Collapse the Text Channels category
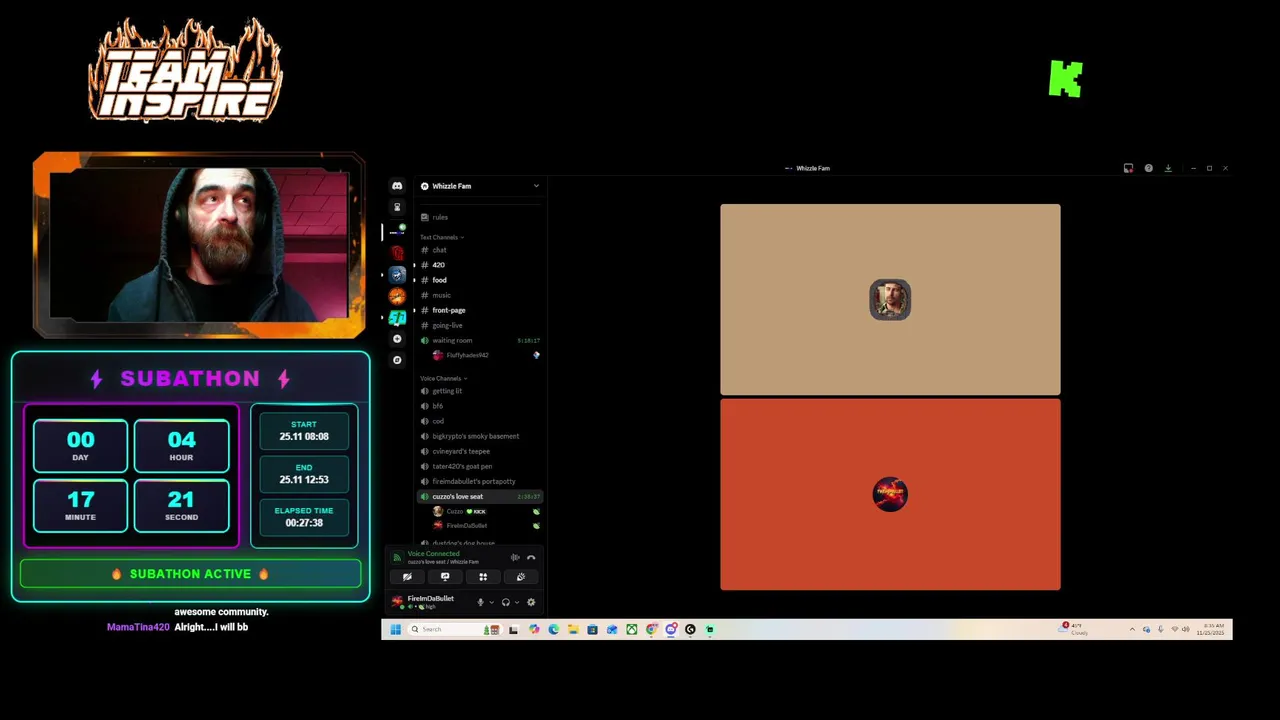 (442, 237)
